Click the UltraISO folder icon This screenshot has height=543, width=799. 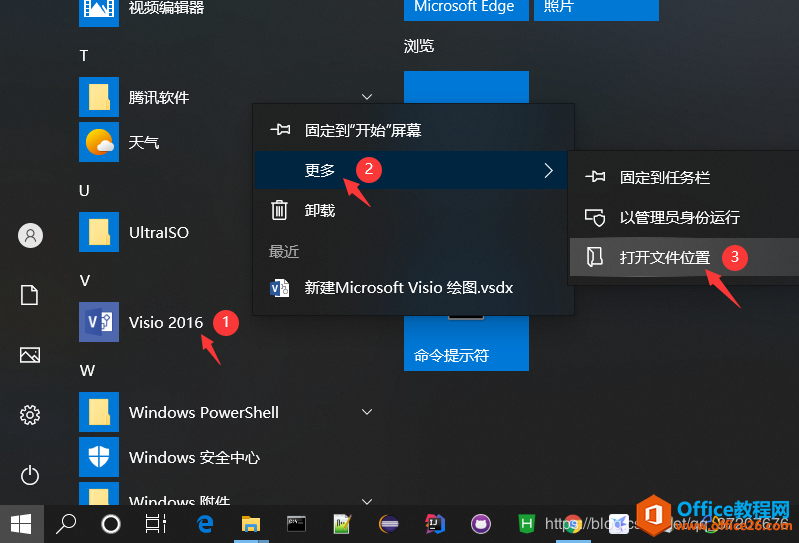99,232
